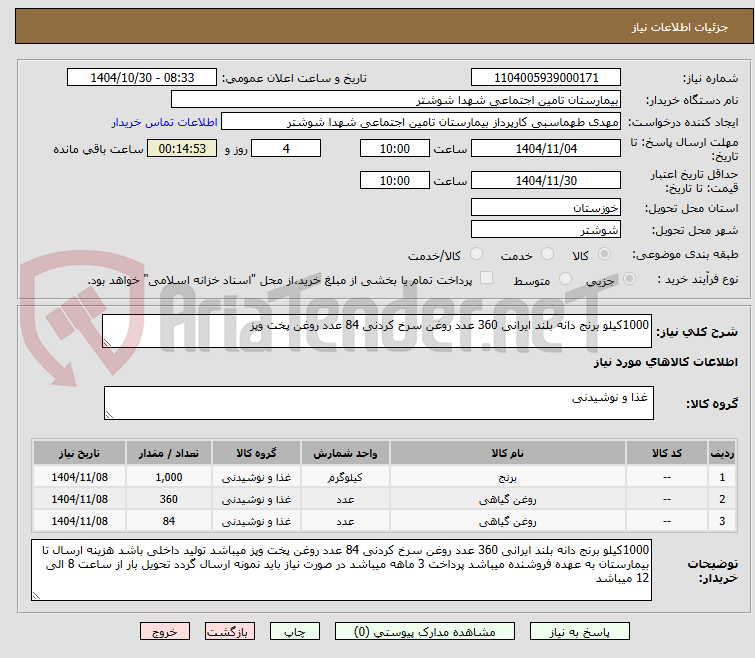
Task: Click the quantity 84 cell
Action: [169, 521]
